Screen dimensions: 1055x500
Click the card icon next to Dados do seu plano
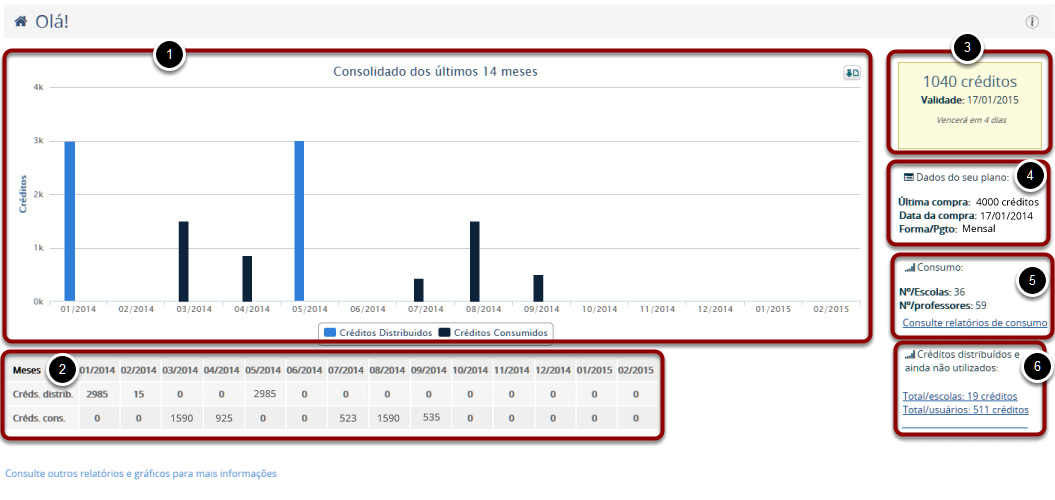pos(909,177)
